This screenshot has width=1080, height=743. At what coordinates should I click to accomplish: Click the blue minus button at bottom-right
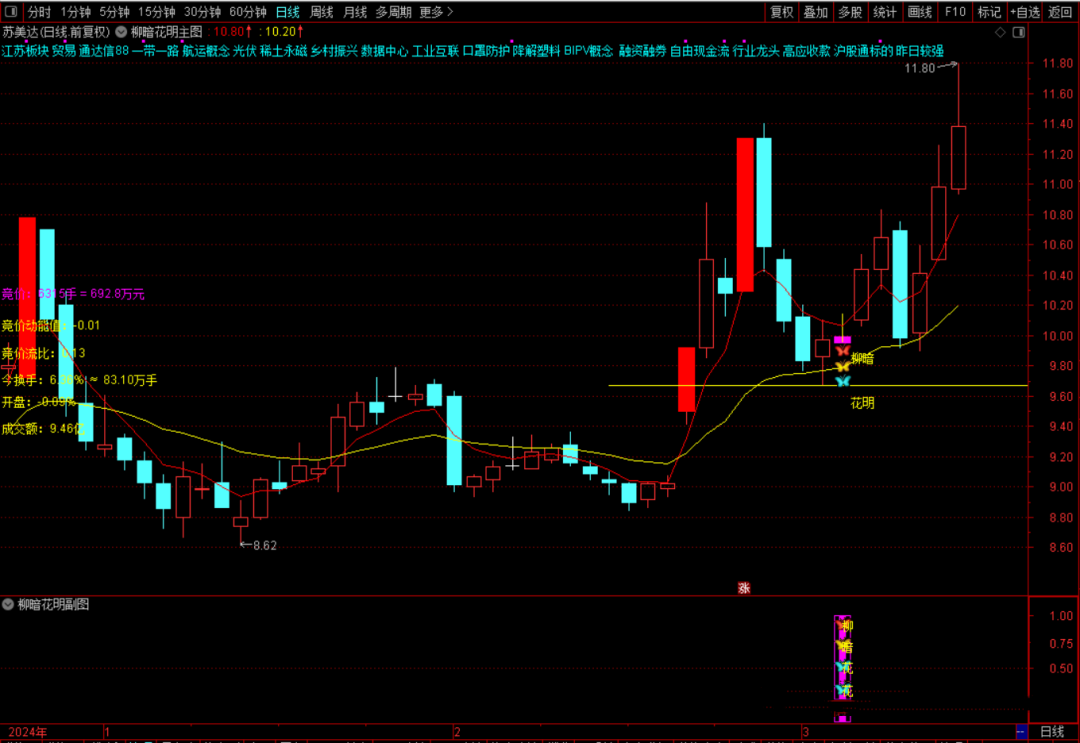tap(1021, 731)
